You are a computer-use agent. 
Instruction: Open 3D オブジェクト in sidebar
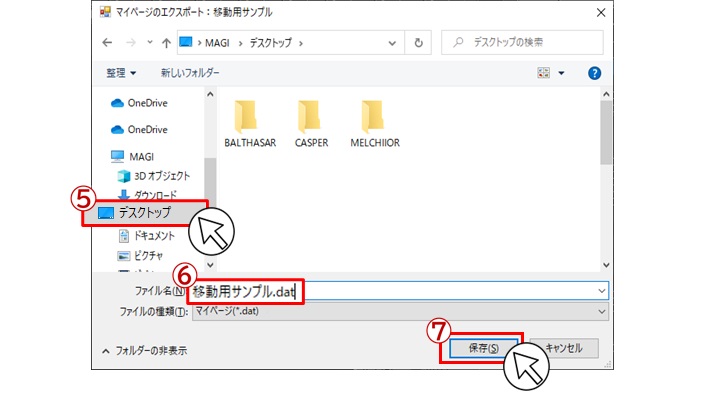(154, 176)
